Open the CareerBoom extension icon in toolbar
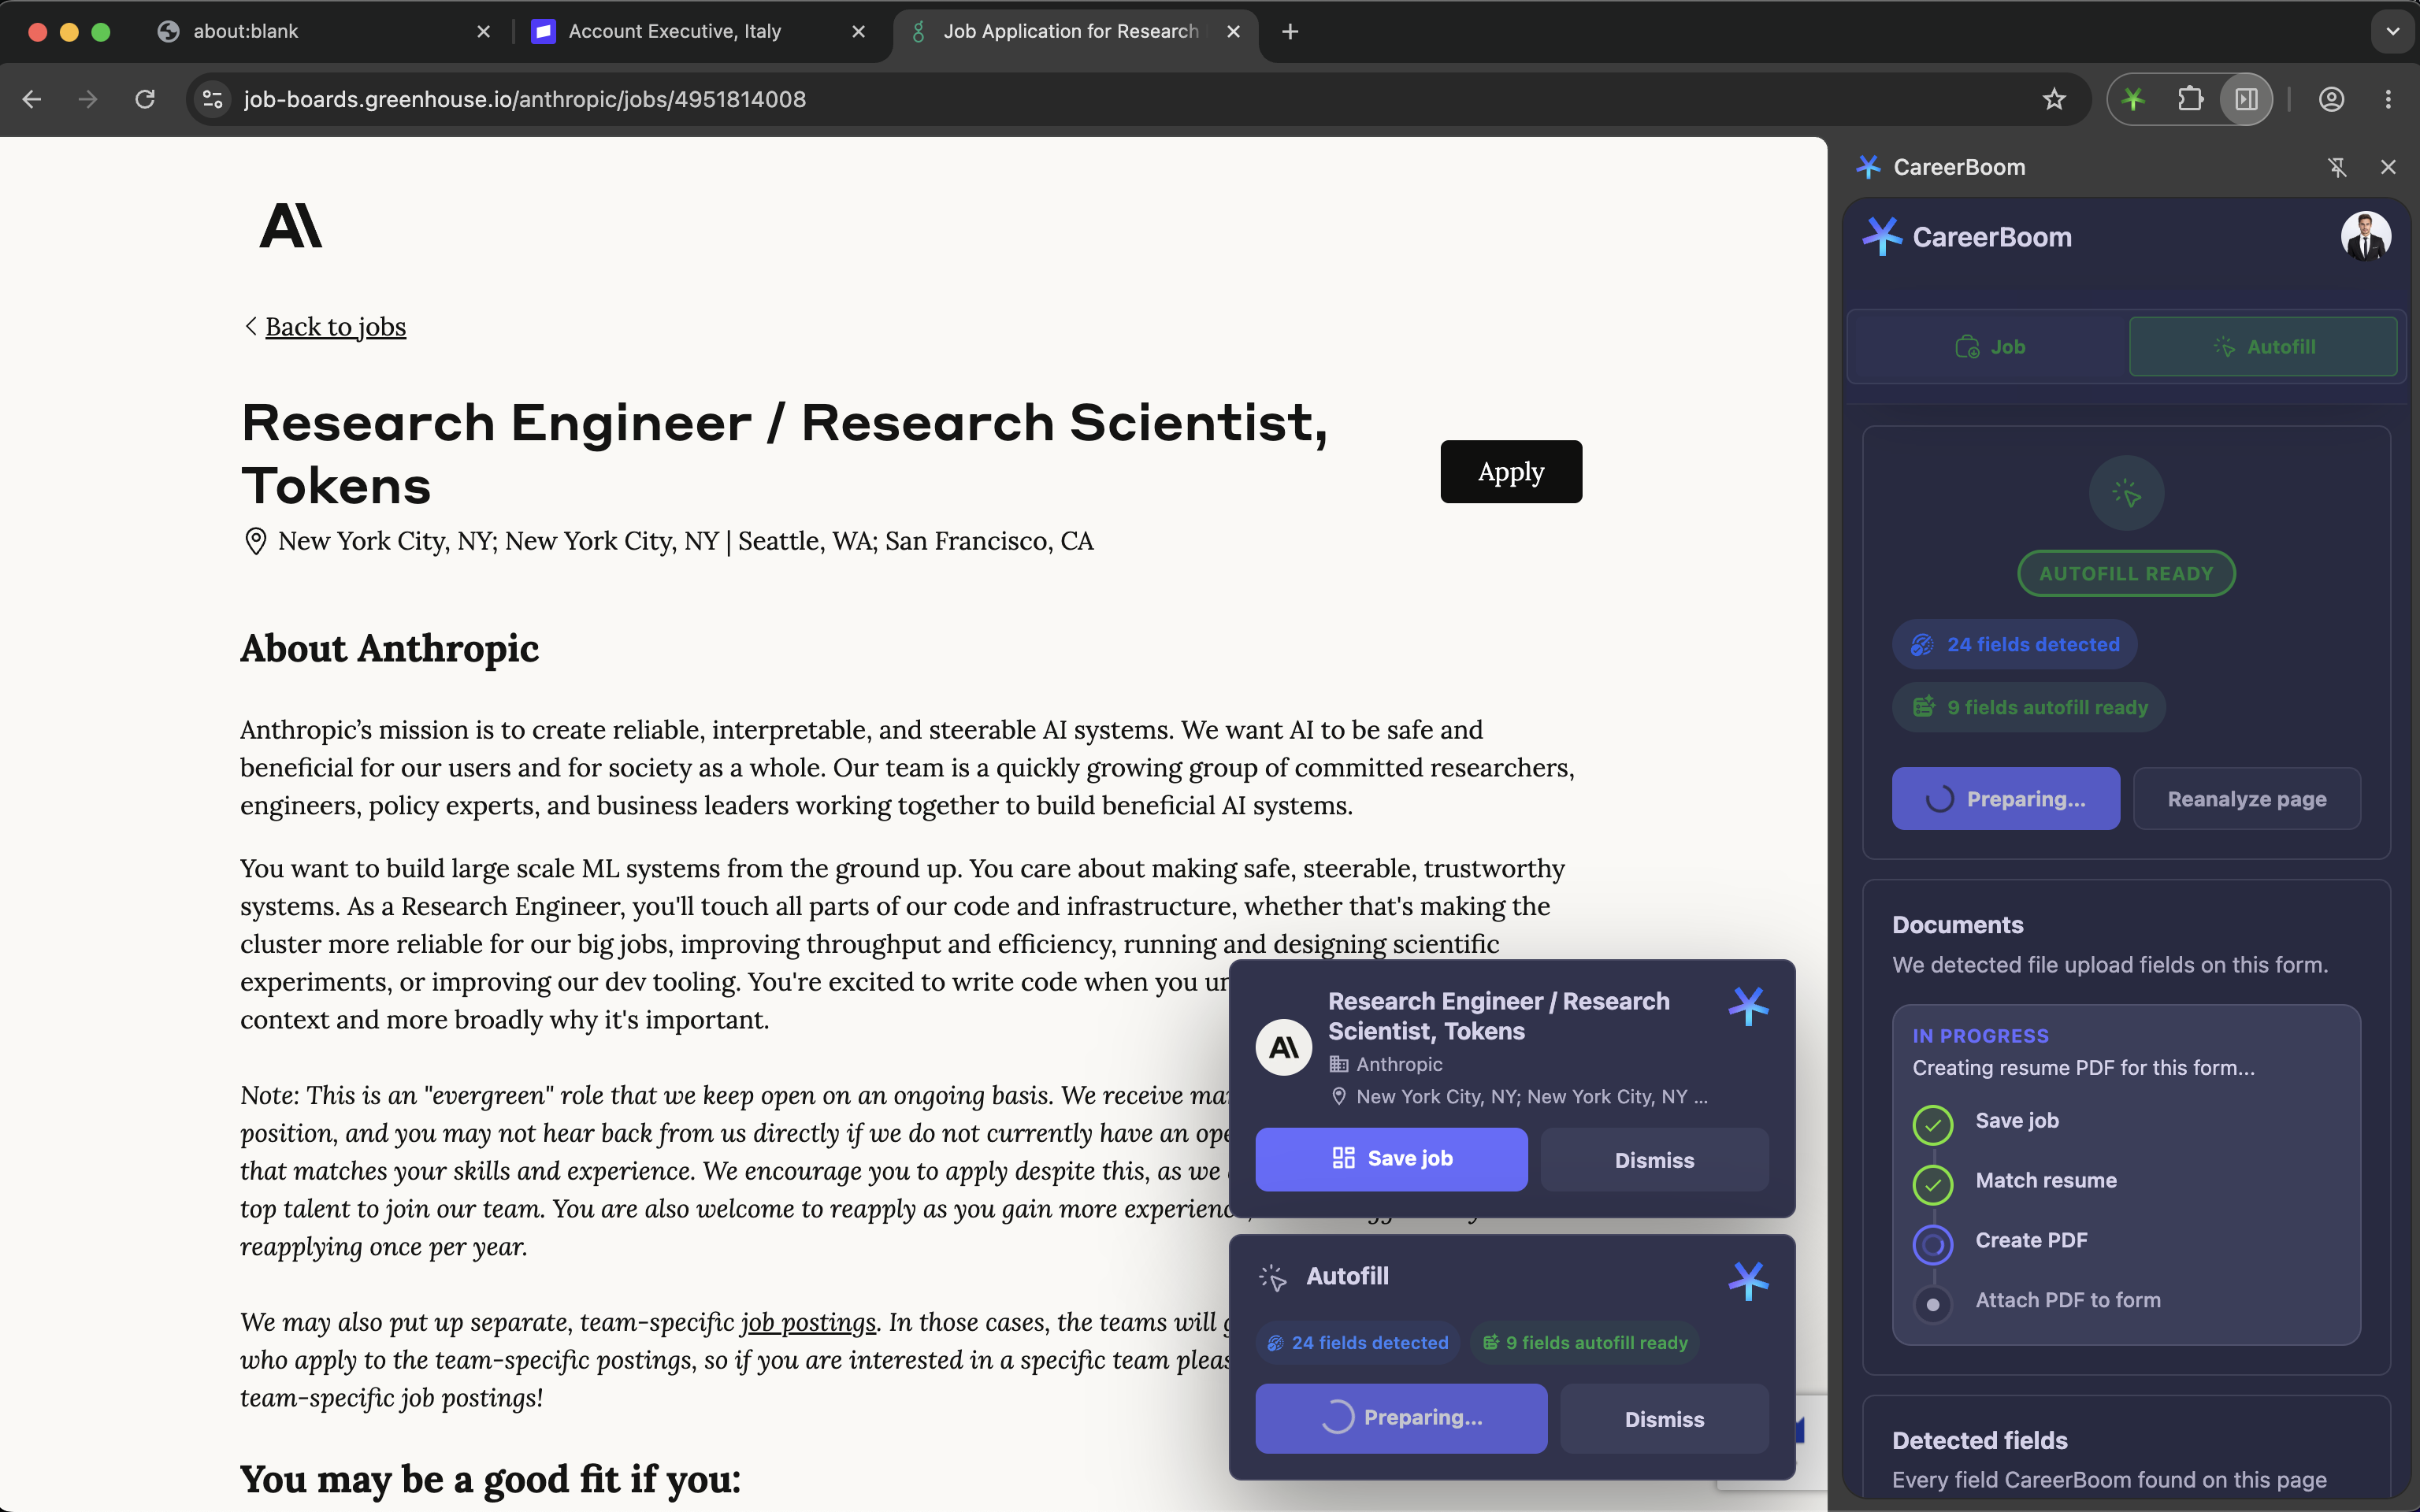Screen dimensions: 2420x1512 pos(2133,99)
